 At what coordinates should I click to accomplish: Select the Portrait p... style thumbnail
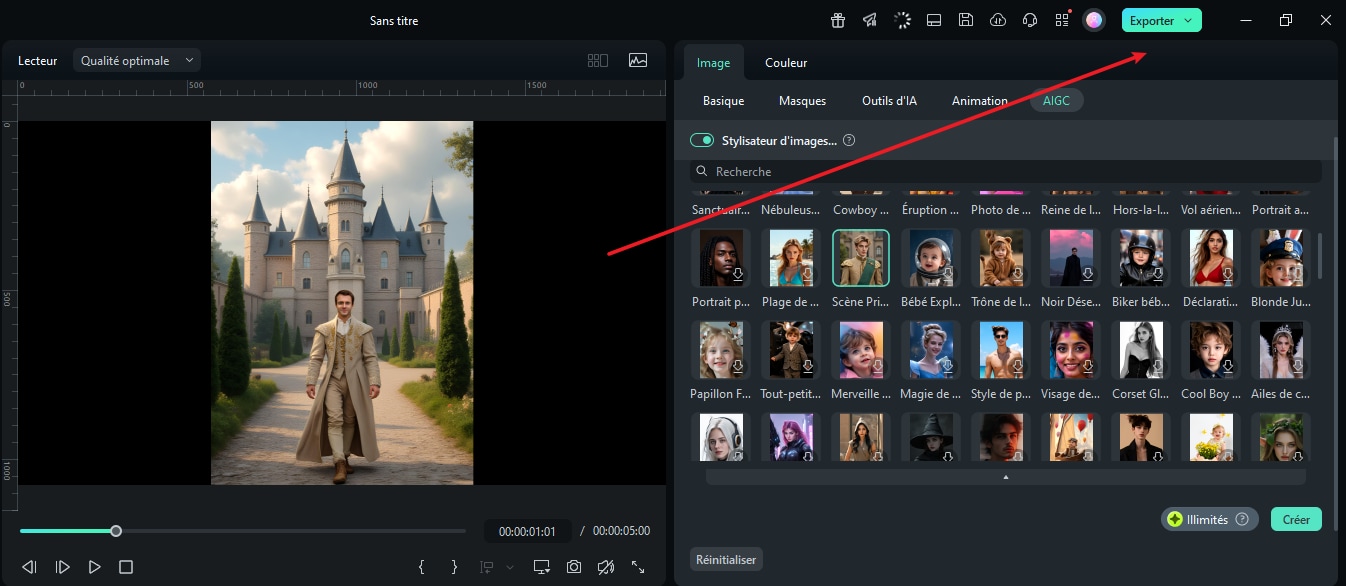click(721, 258)
